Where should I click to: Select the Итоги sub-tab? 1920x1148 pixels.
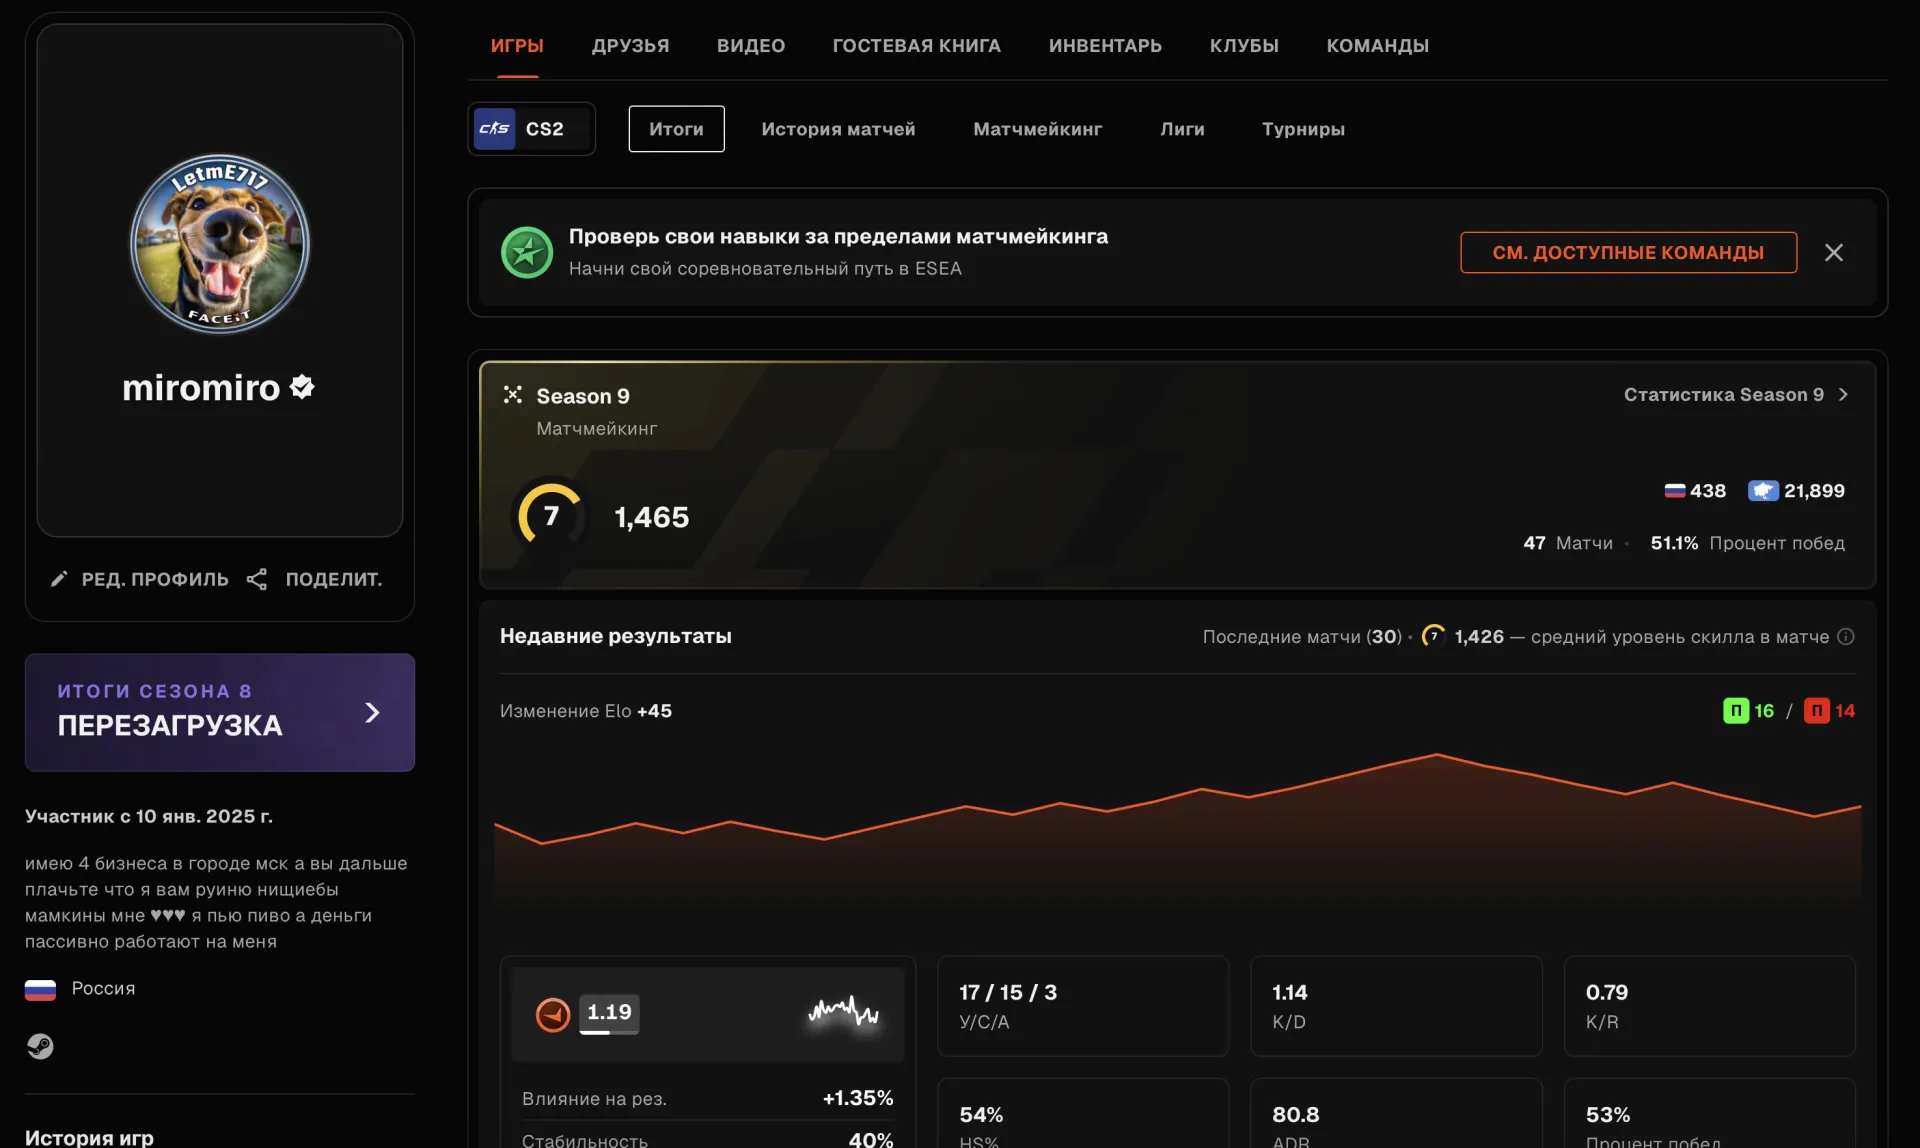676,129
